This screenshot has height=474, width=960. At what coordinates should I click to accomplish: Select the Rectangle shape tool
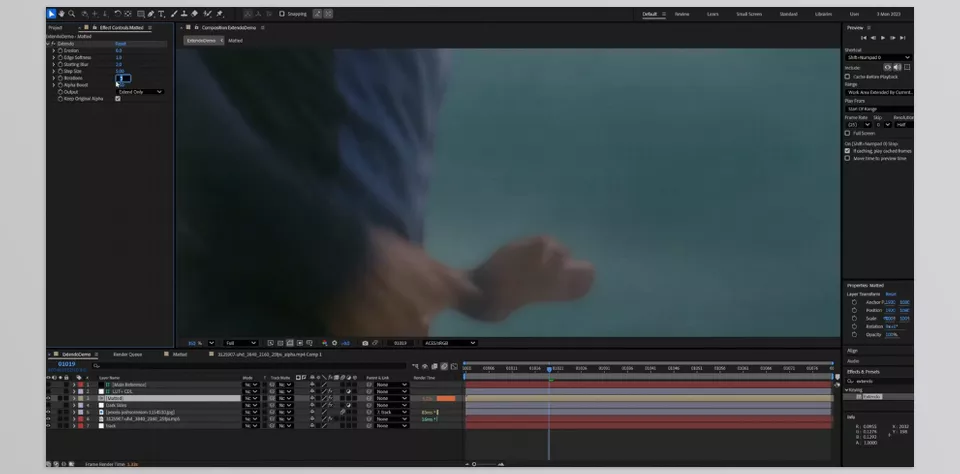click(141, 13)
